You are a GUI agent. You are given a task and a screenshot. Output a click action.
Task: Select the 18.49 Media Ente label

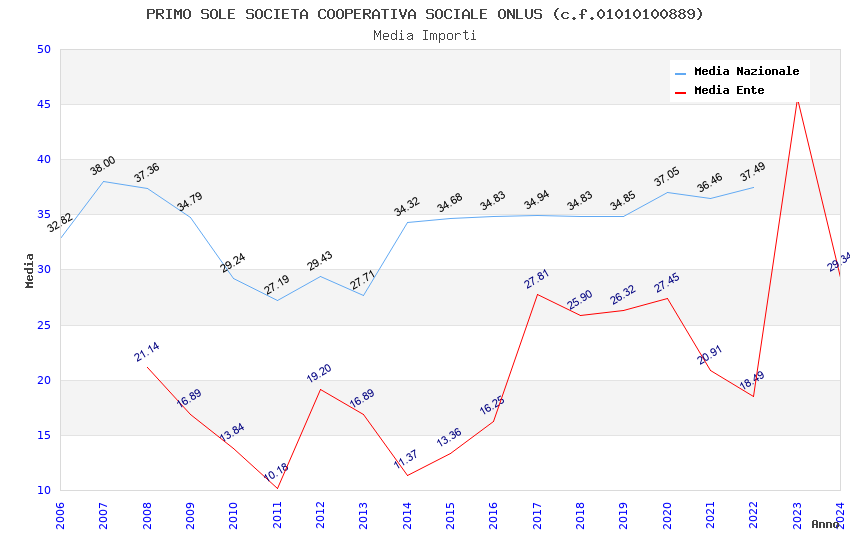point(752,380)
